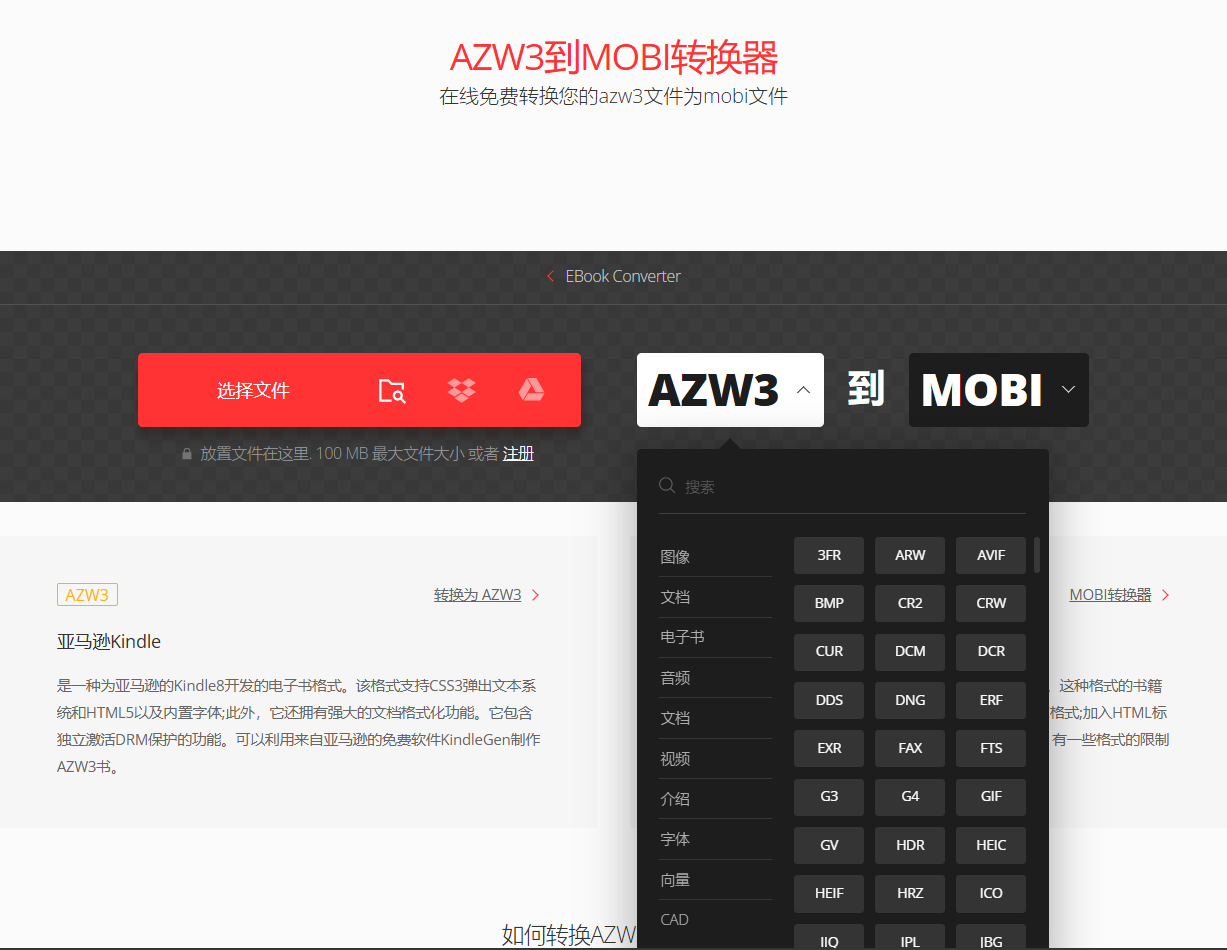The height and width of the screenshot is (950, 1227).
Task: Pick the GIF format button
Action: pos(991,797)
